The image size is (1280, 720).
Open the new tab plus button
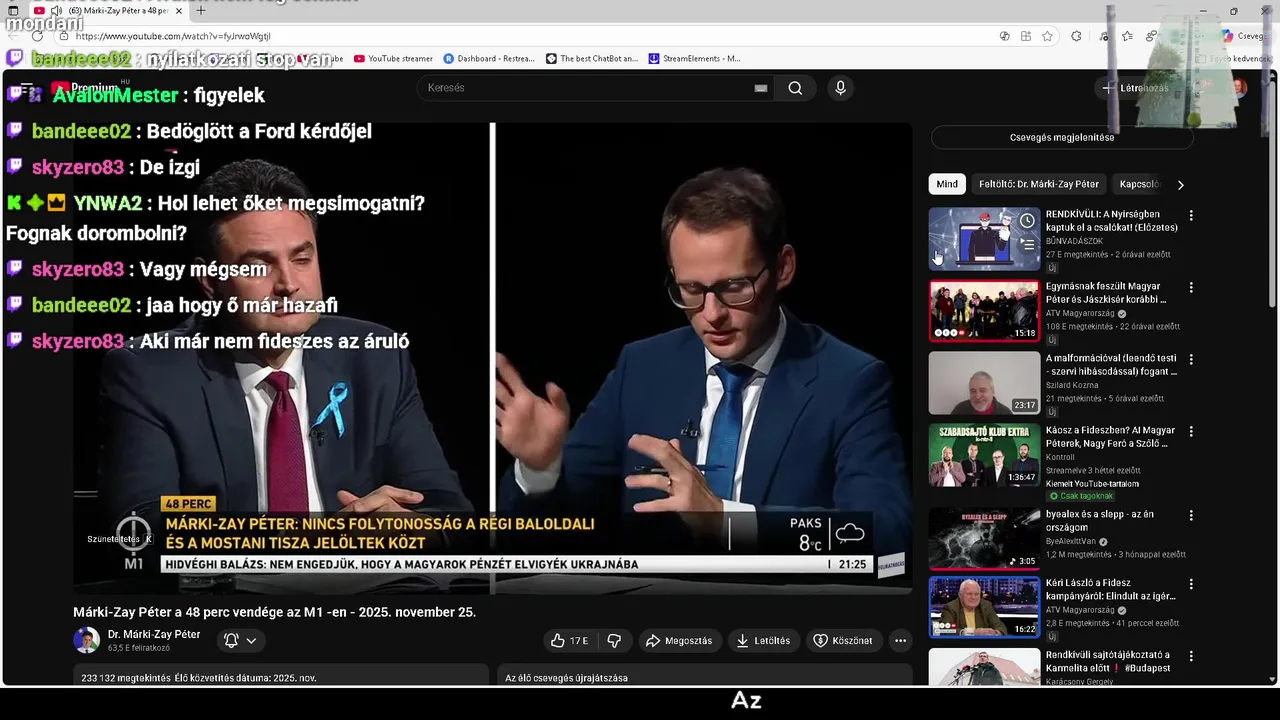pyautogui.click(x=200, y=11)
